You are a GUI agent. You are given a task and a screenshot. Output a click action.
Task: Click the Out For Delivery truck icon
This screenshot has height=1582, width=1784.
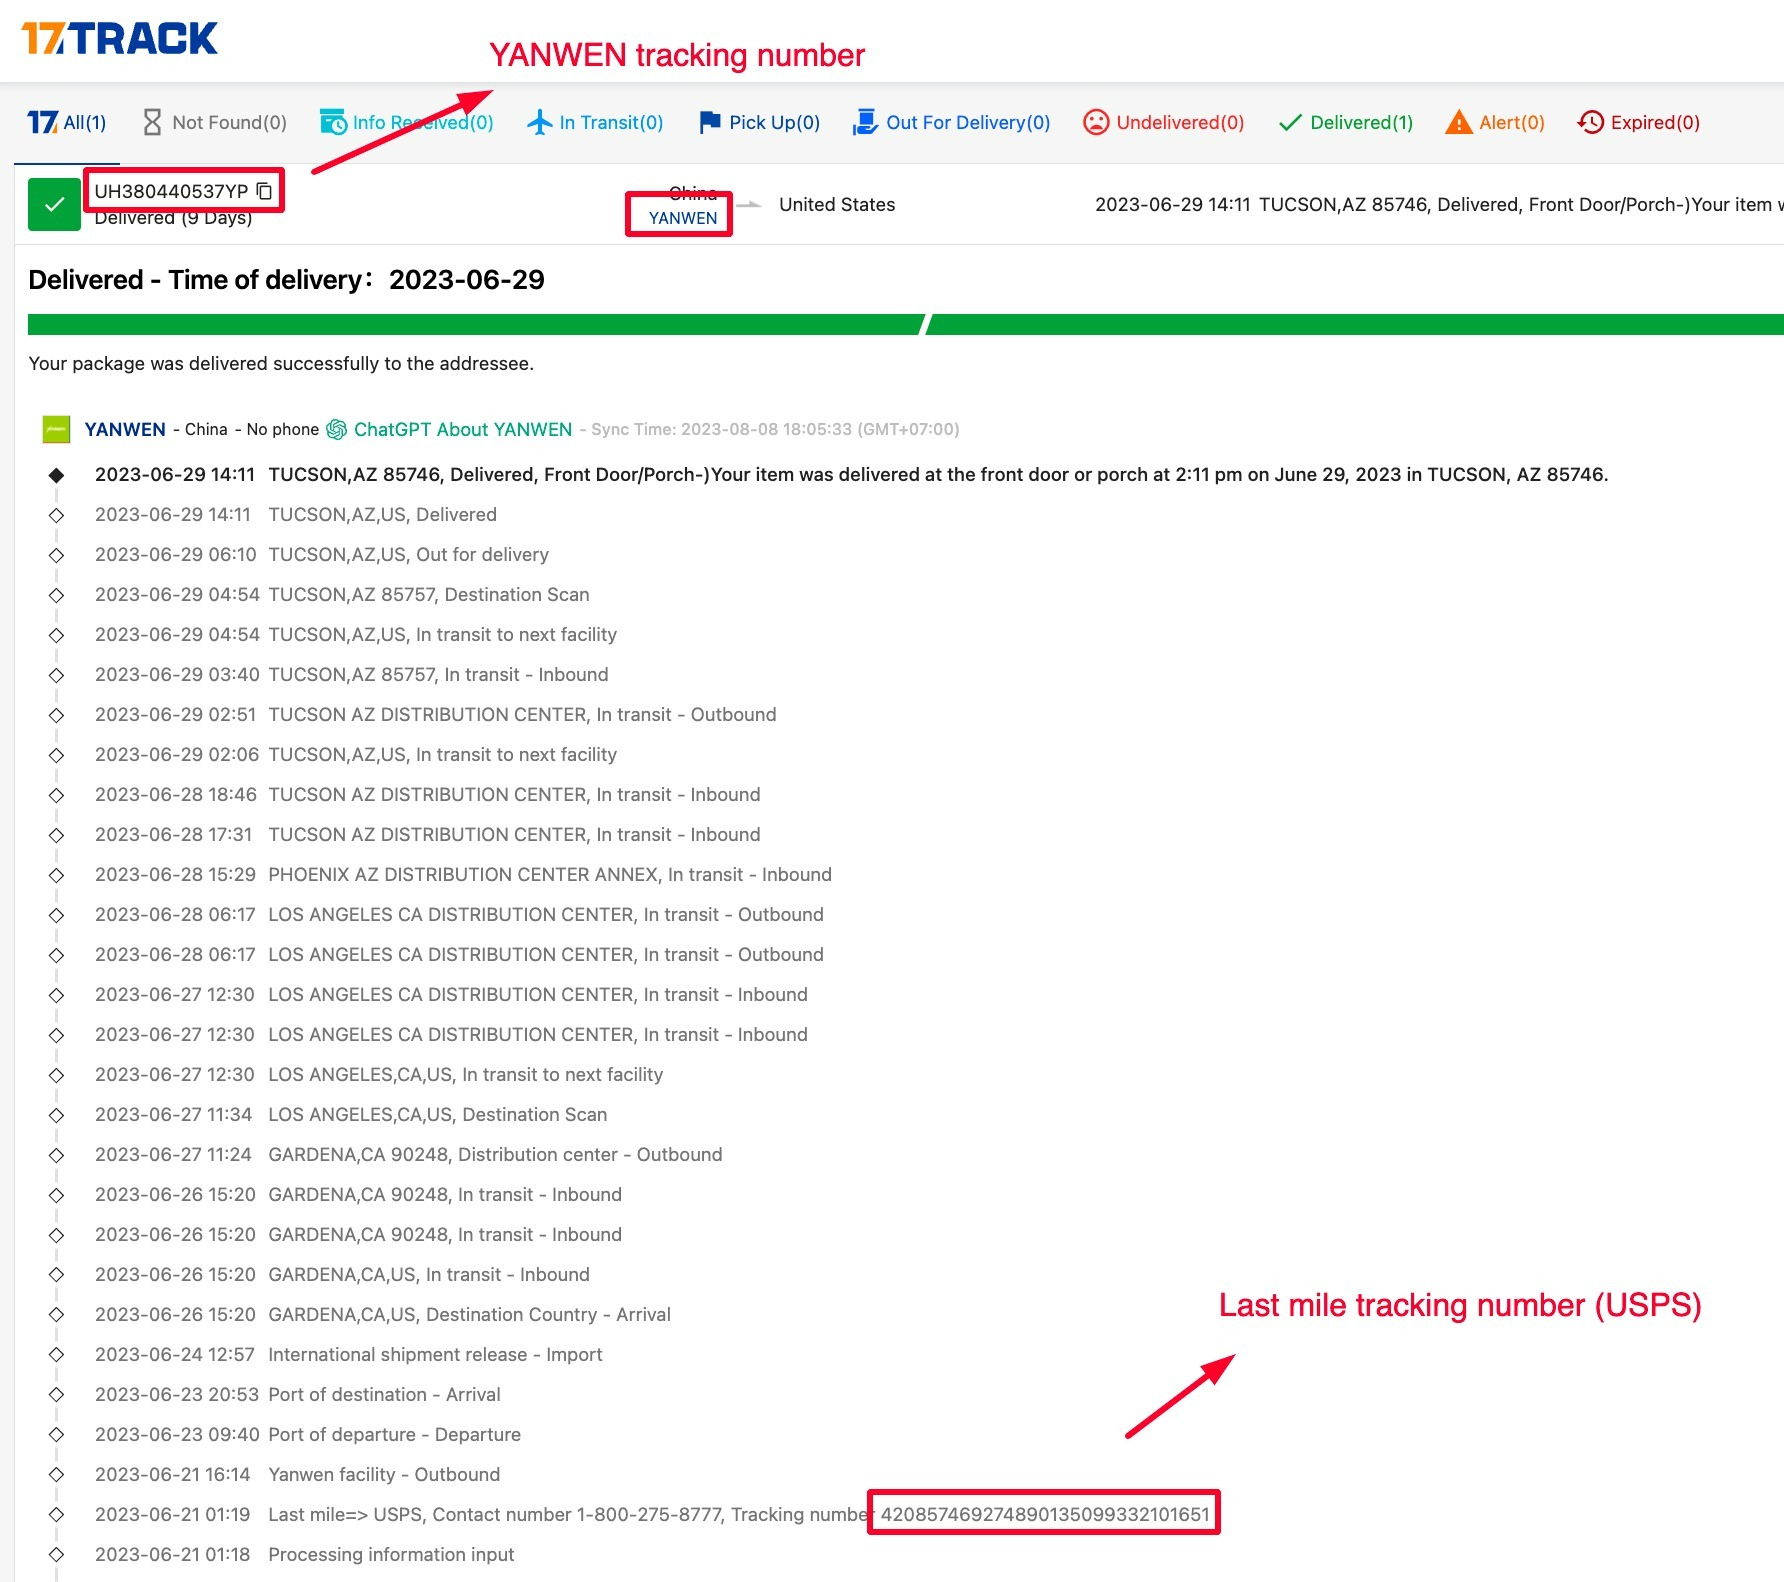pyautogui.click(x=864, y=122)
